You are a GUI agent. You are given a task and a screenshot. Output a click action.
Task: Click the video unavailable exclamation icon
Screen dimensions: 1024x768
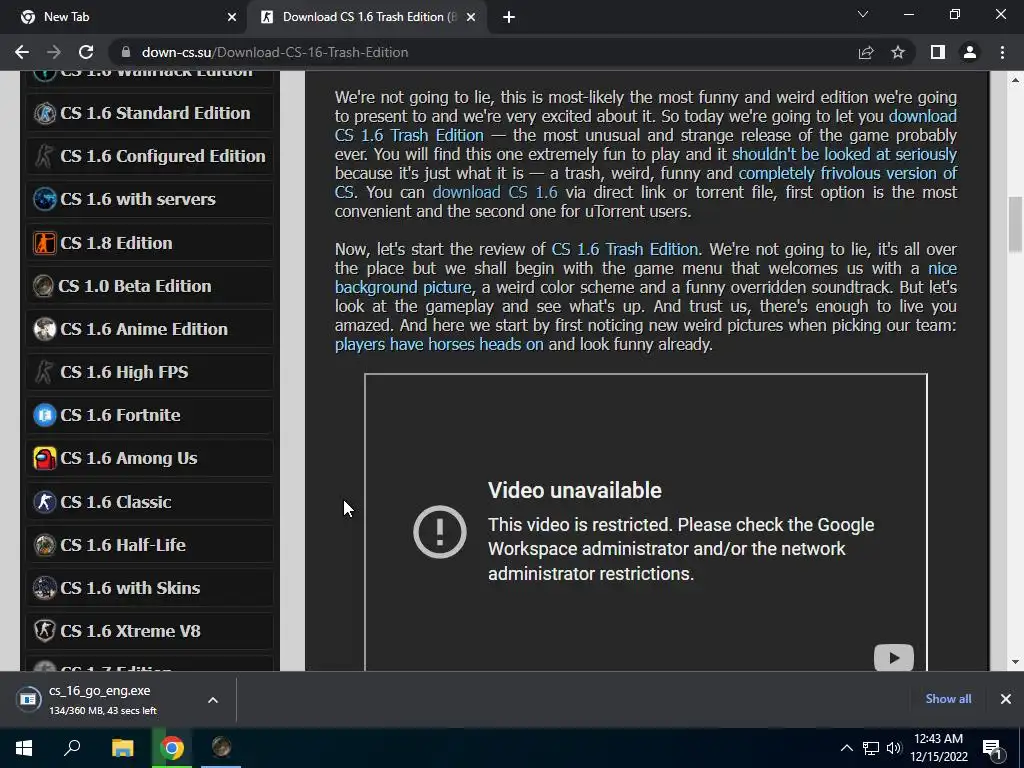[440, 532]
